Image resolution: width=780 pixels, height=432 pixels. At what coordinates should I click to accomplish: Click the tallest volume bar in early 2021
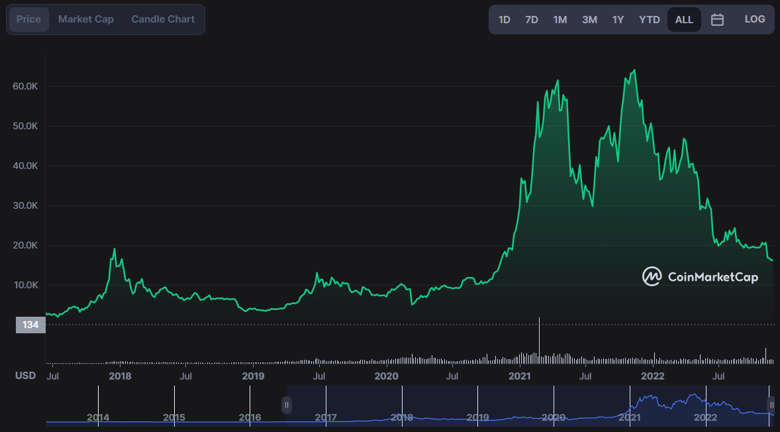click(539, 340)
